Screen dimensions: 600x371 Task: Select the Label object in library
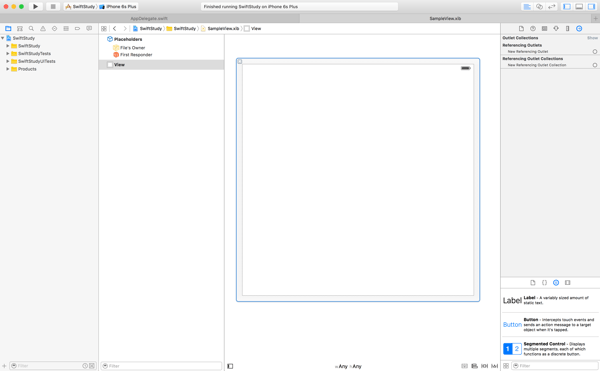550,300
